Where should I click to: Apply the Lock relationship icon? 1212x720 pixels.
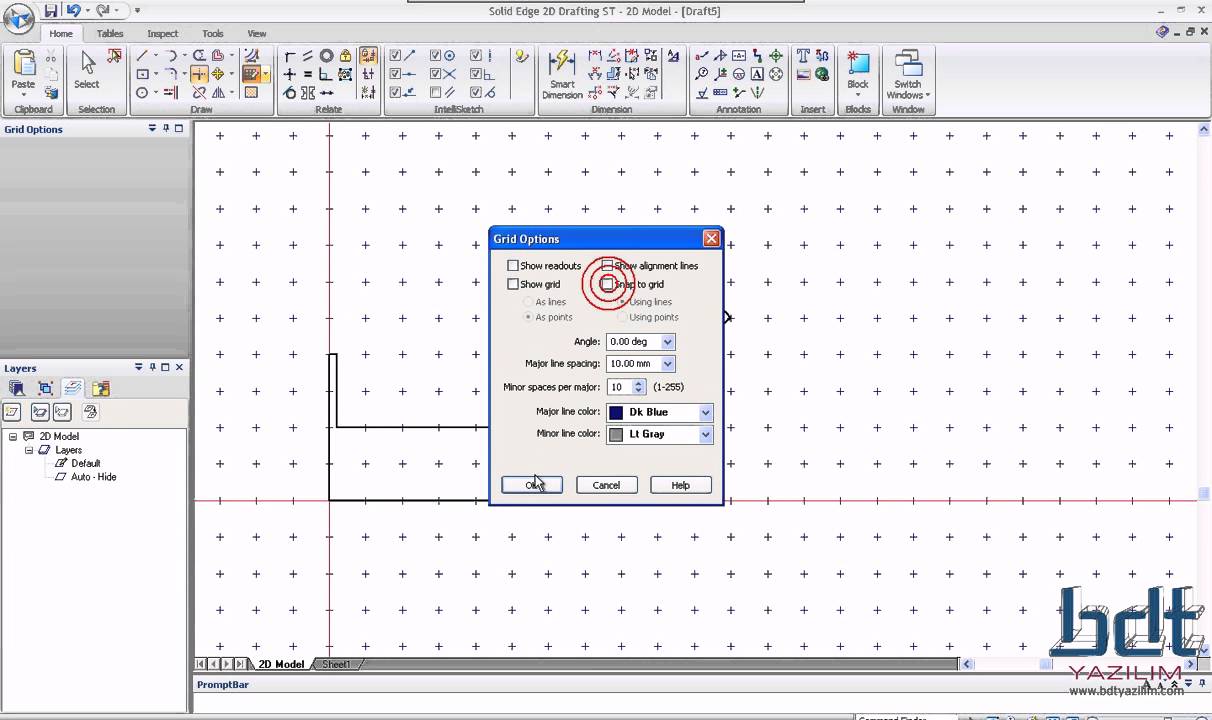pos(346,56)
